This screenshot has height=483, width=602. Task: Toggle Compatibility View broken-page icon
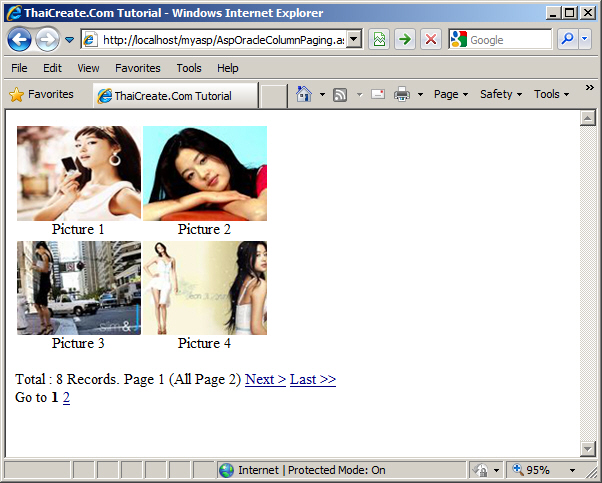click(x=379, y=40)
